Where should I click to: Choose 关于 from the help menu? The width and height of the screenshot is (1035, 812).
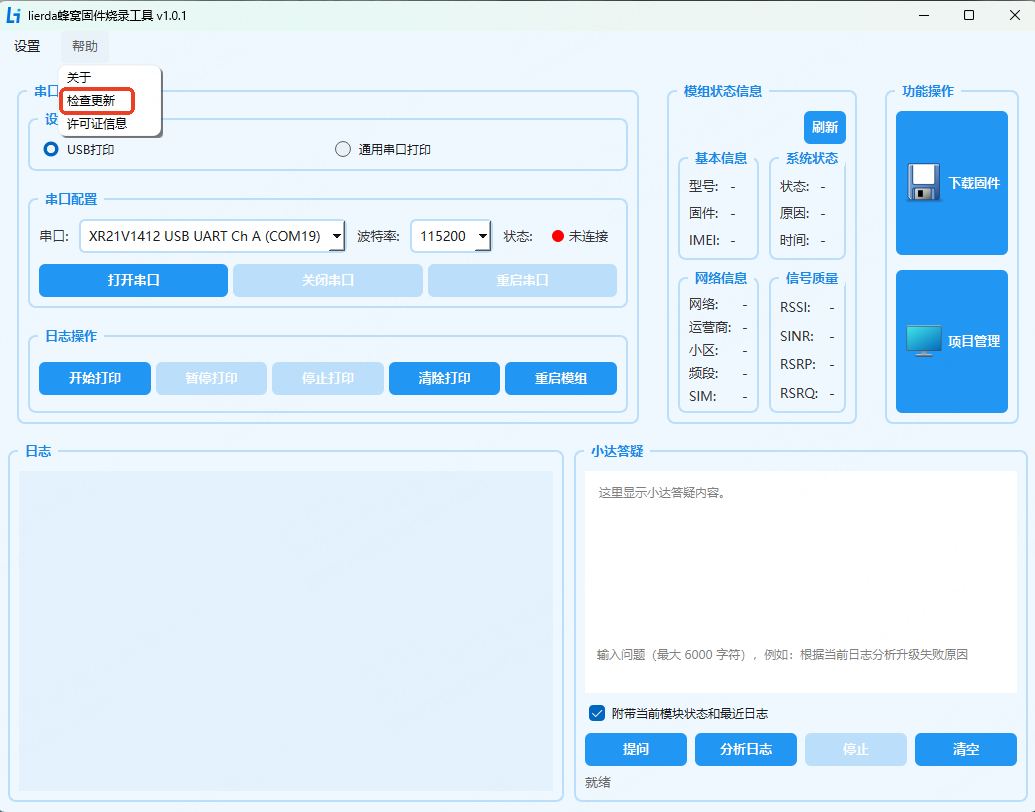click(x=79, y=77)
